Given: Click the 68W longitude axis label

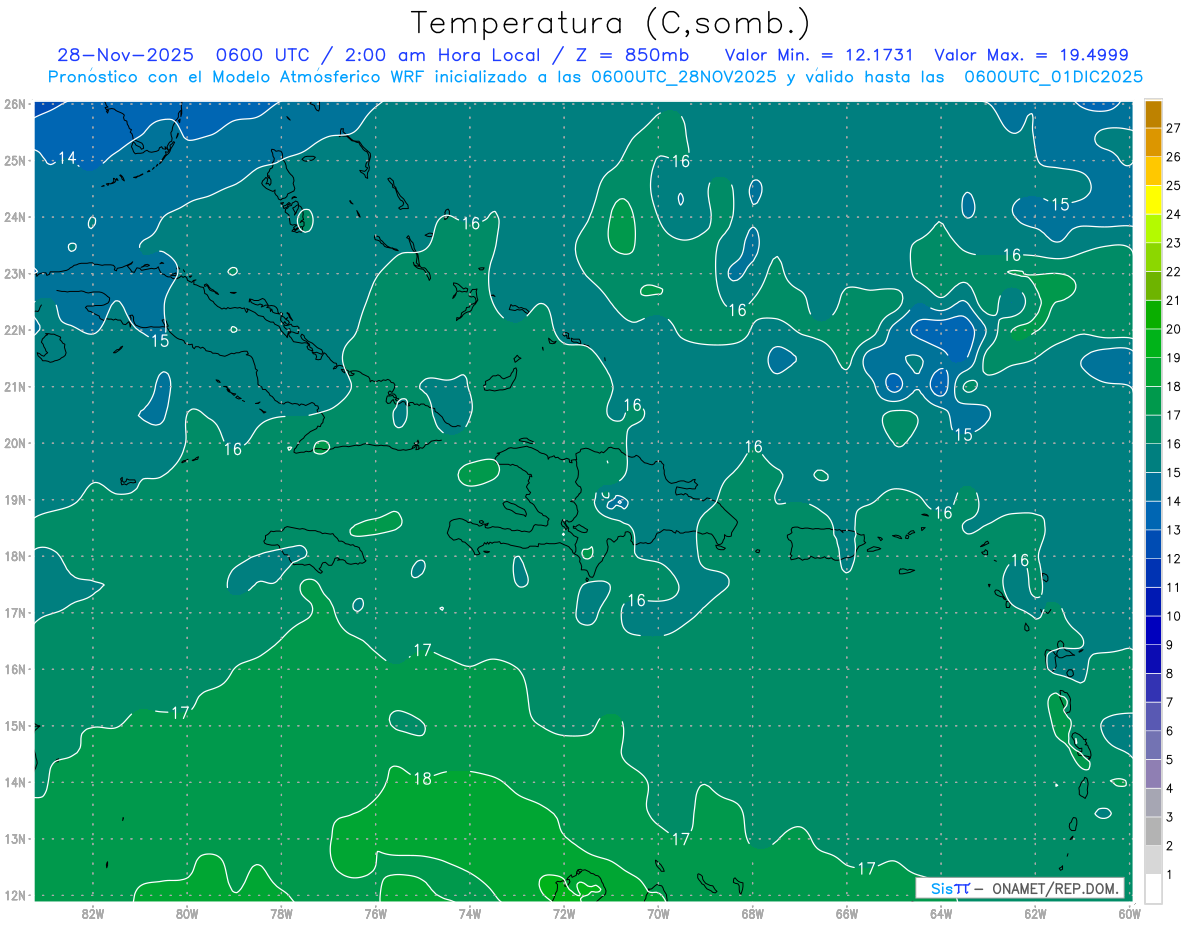Looking at the screenshot, I should [753, 913].
